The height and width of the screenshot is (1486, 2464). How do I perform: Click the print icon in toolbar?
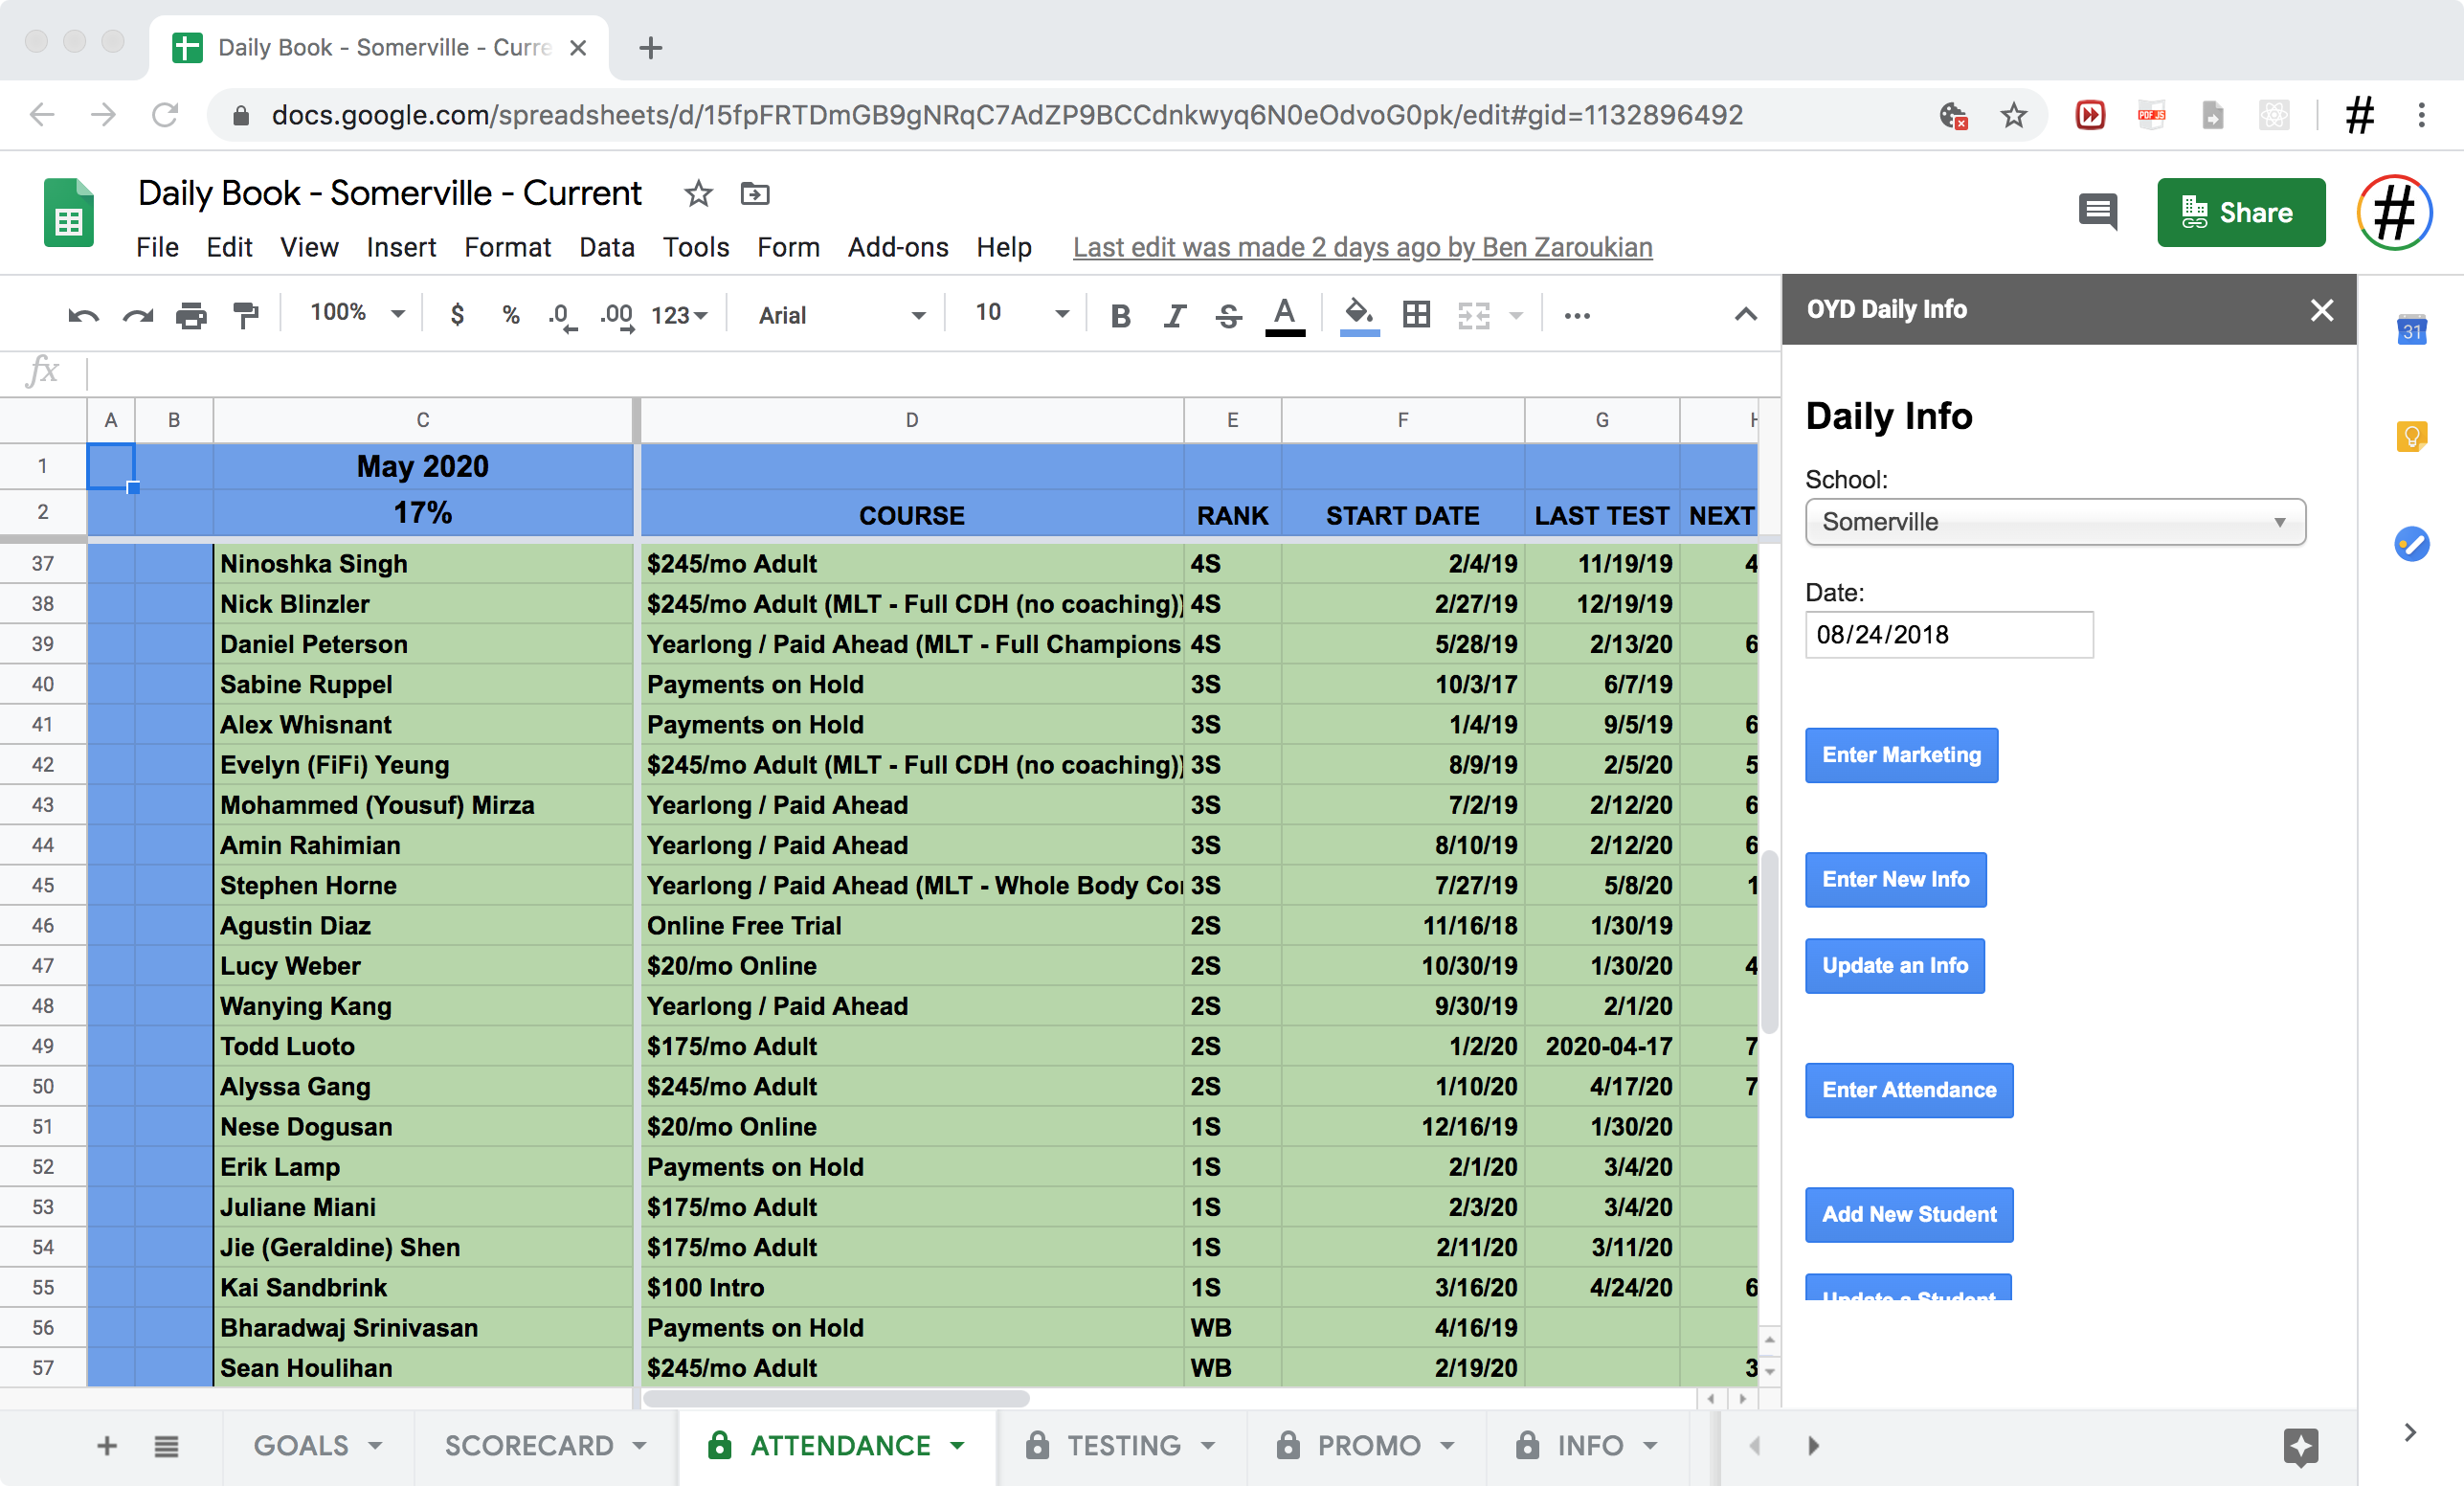point(191,315)
